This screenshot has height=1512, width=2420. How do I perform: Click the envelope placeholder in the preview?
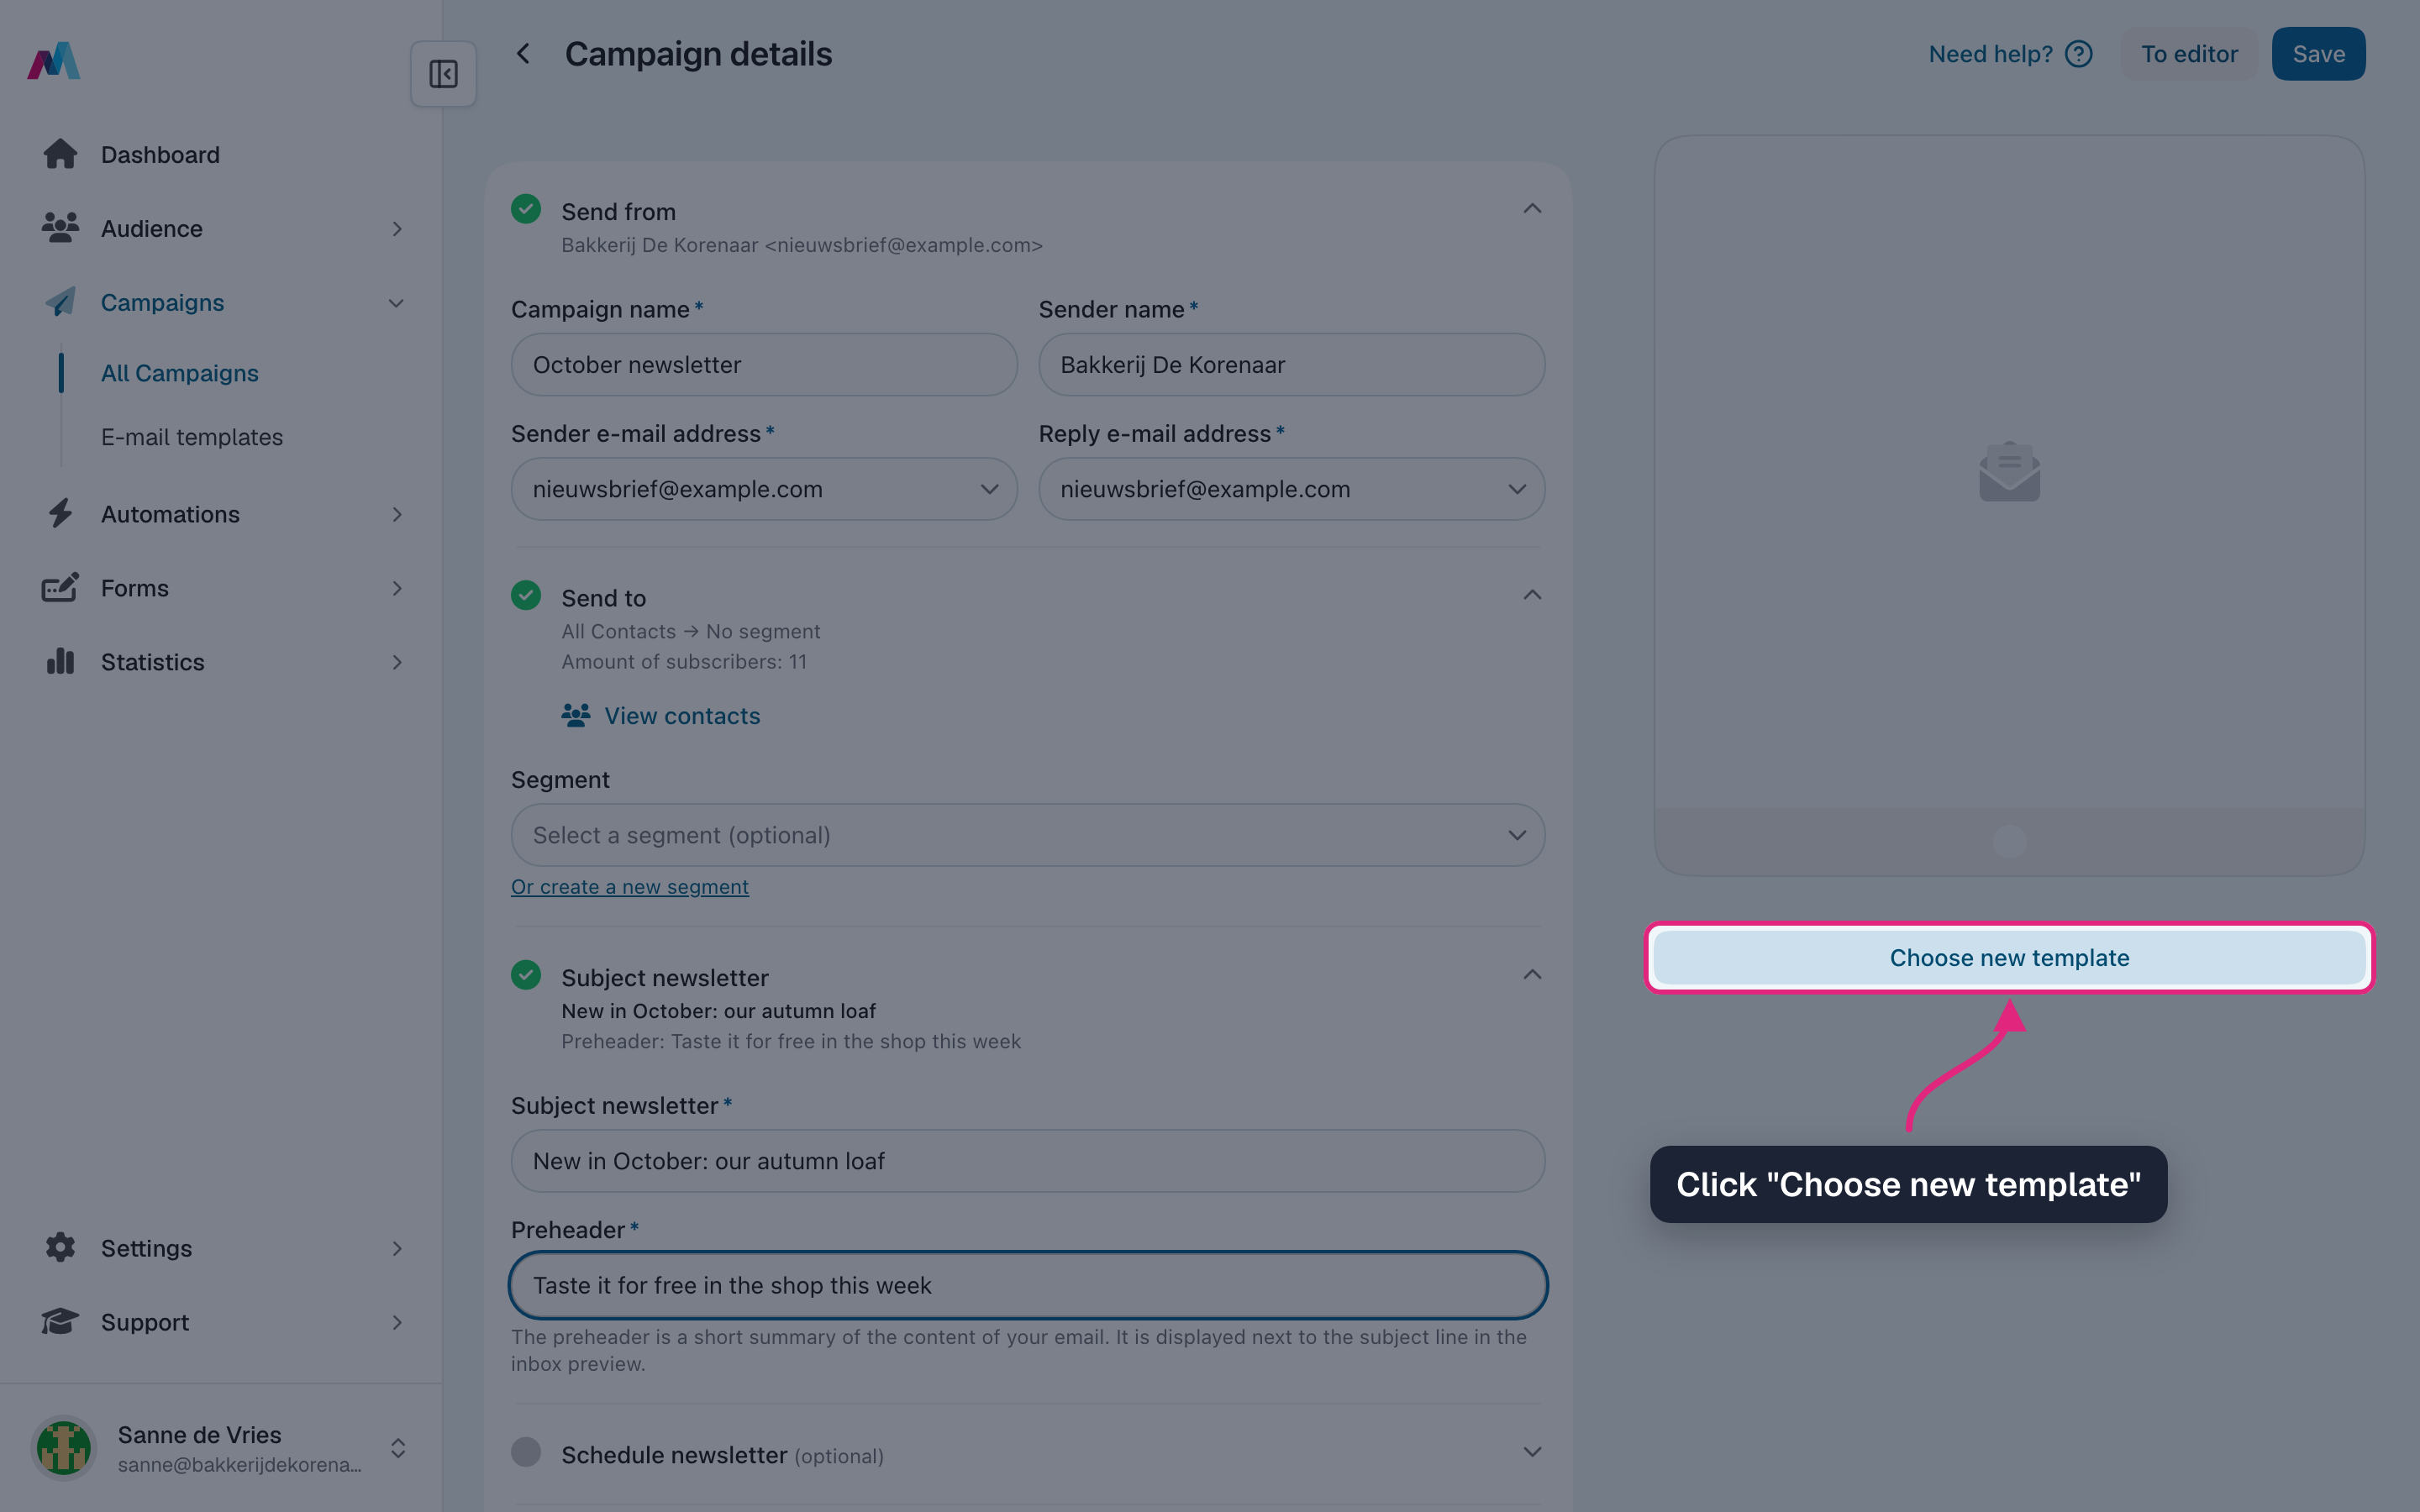(2009, 472)
